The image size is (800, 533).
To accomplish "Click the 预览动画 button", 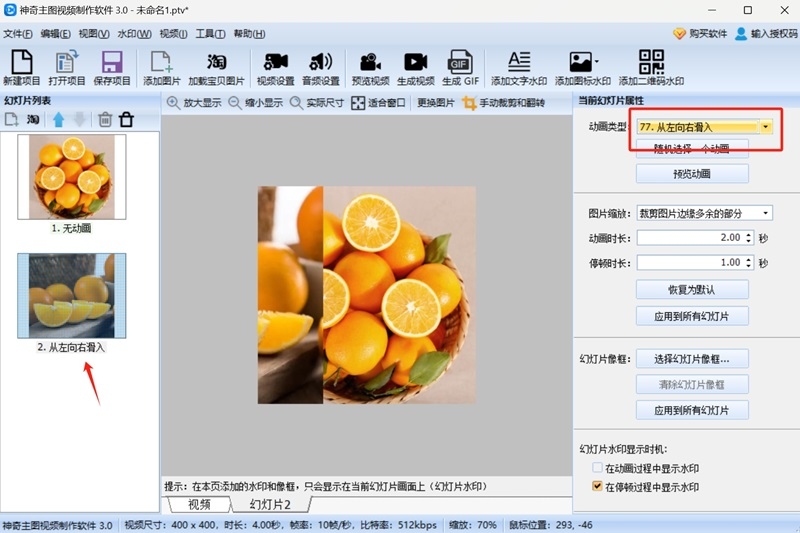I will pyautogui.click(x=692, y=174).
